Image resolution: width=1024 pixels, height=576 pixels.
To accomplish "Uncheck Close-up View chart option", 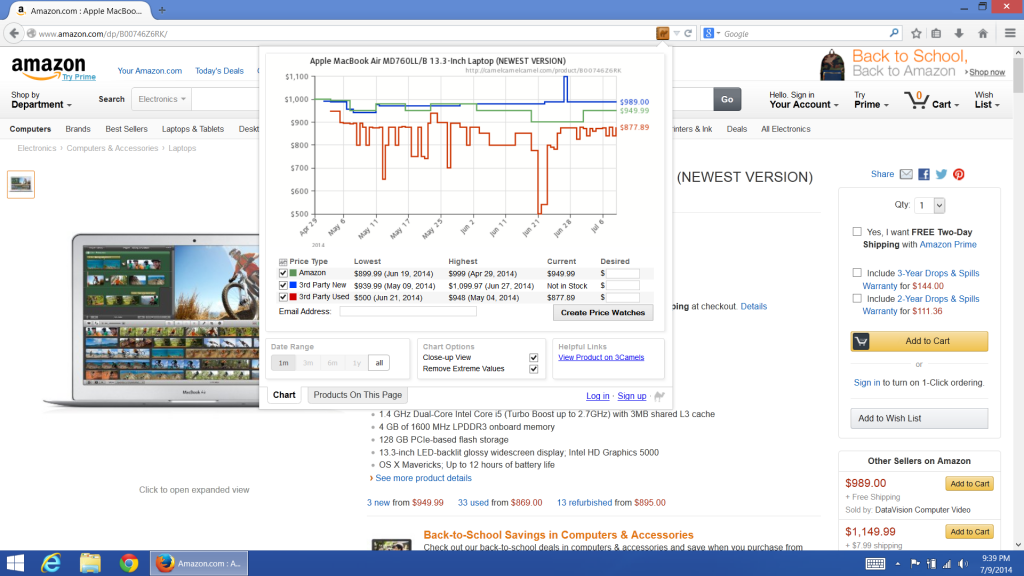I will pyautogui.click(x=534, y=357).
